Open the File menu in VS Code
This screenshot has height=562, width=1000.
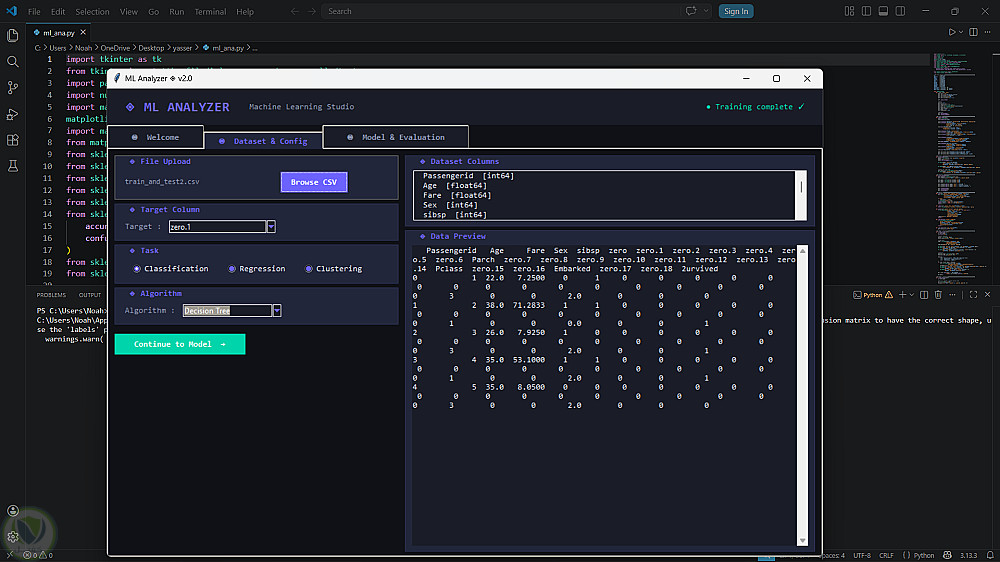pyautogui.click(x=34, y=11)
